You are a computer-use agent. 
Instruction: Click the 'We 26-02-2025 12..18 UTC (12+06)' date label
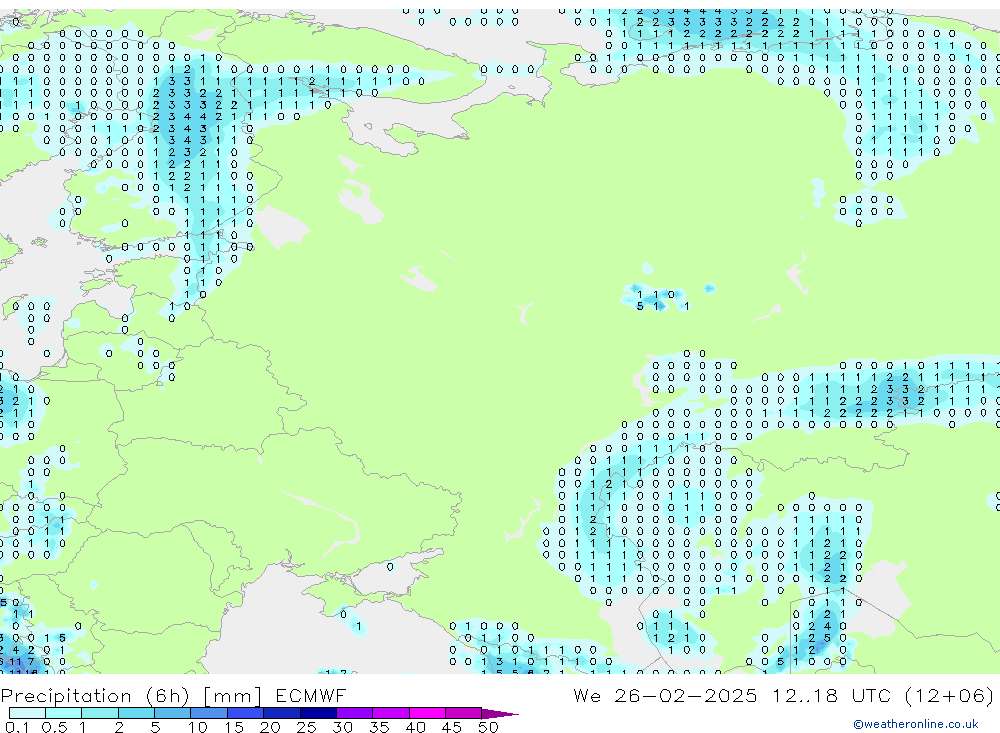pyautogui.click(x=783, y=695)
